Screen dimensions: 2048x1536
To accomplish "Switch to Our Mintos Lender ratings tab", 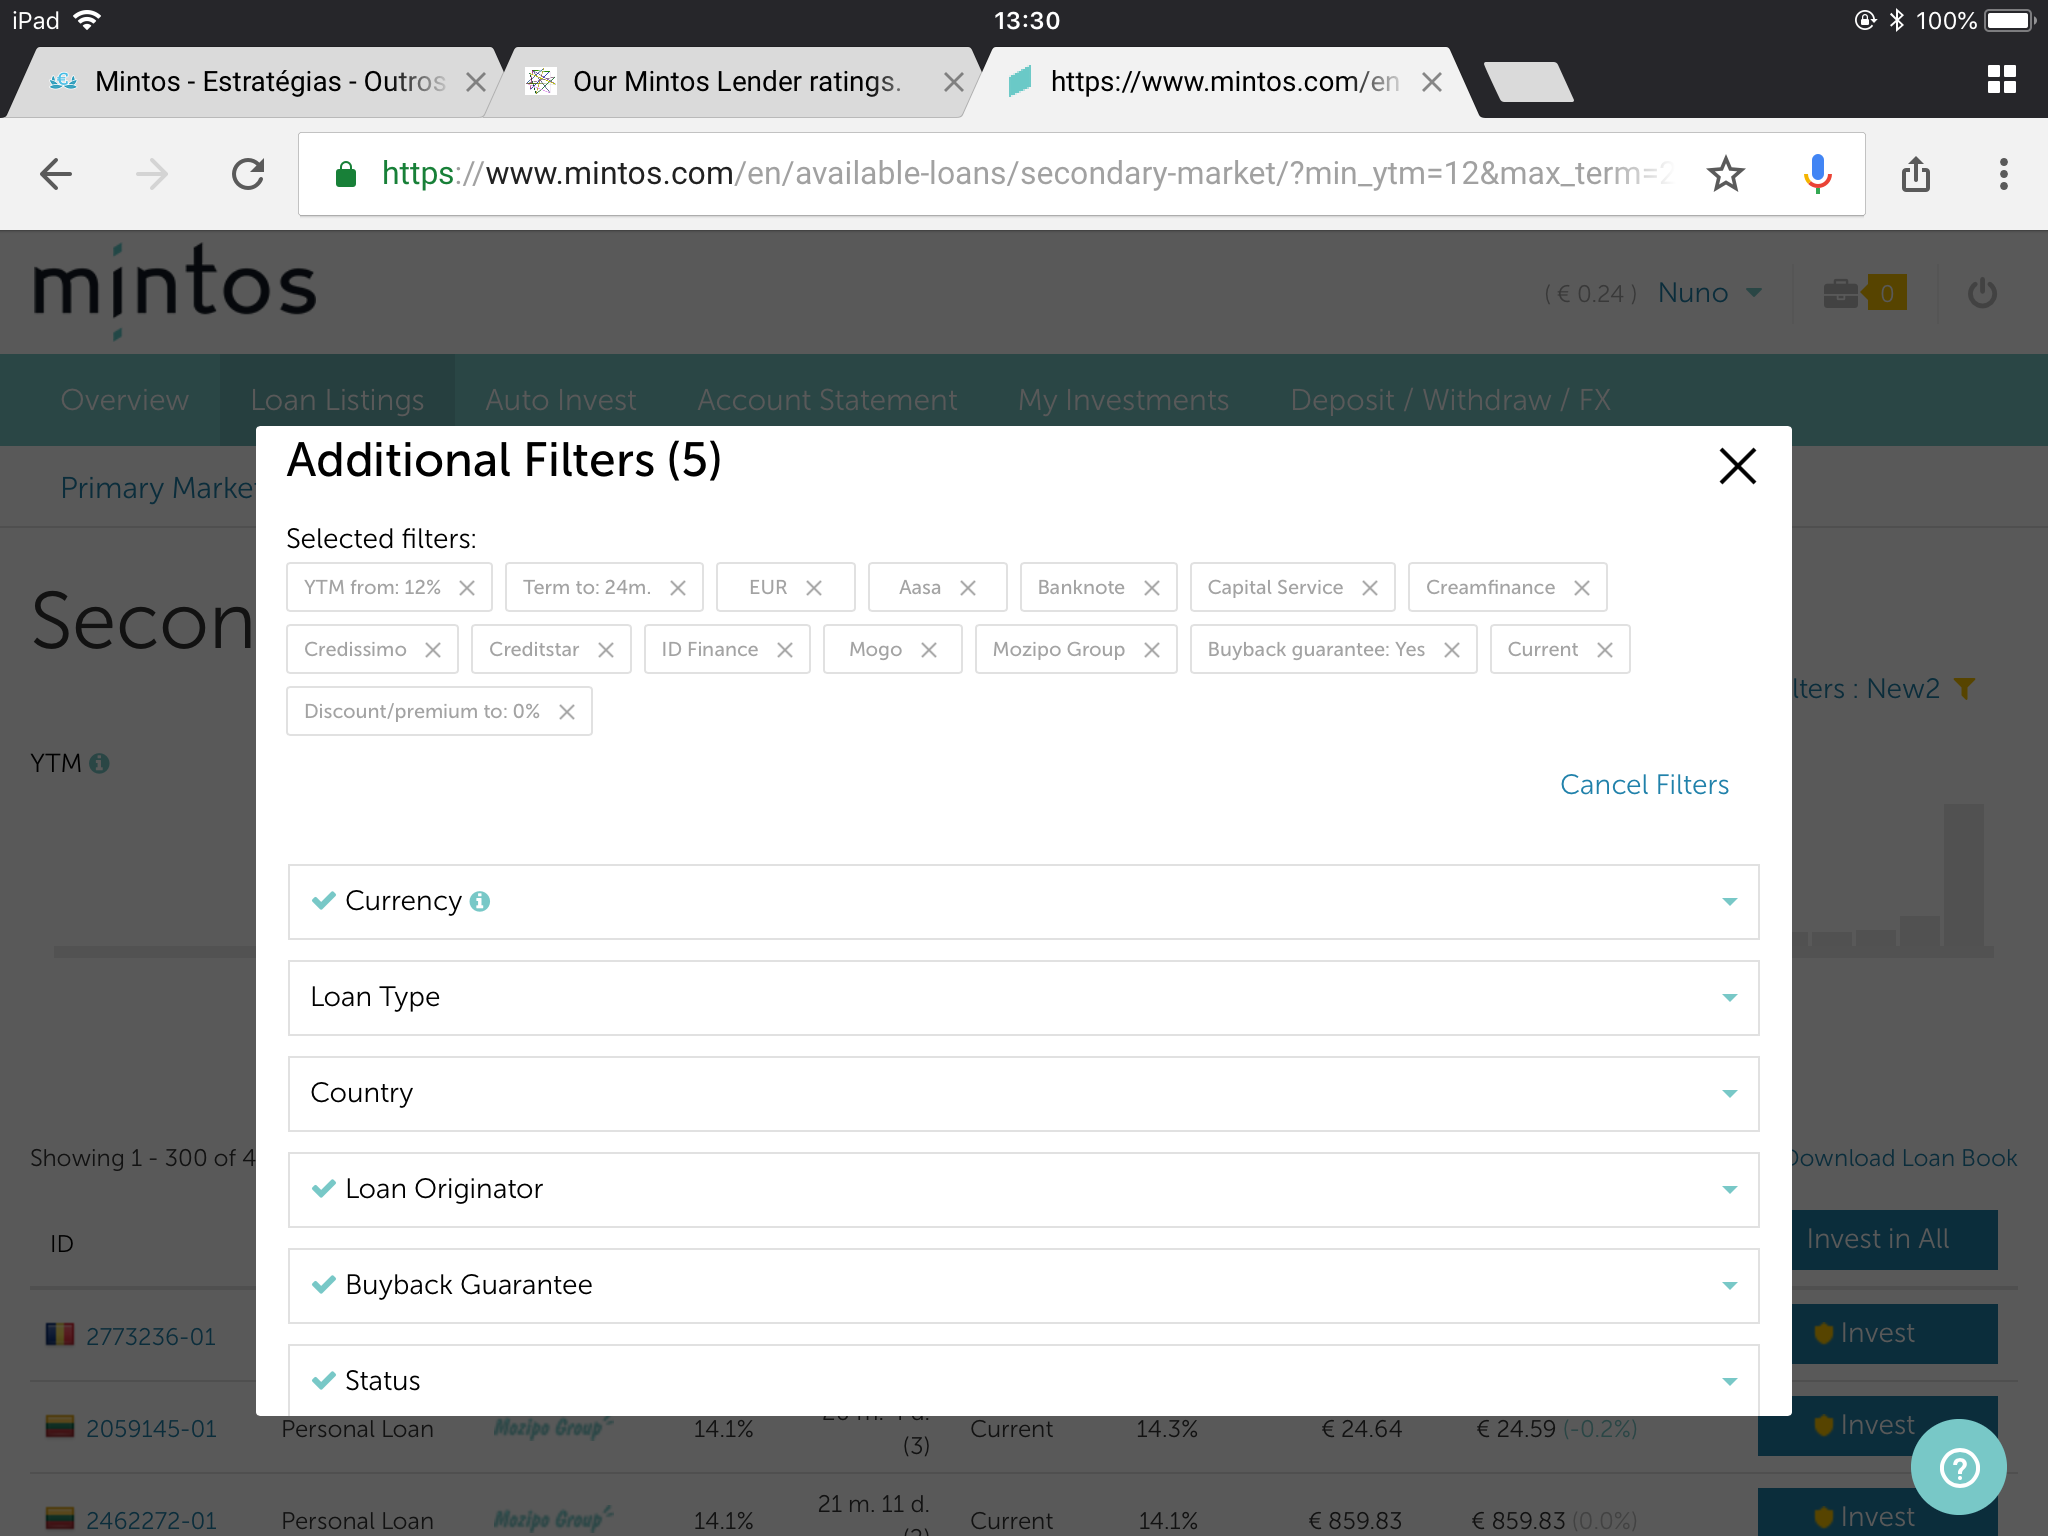I will (736, 82).
